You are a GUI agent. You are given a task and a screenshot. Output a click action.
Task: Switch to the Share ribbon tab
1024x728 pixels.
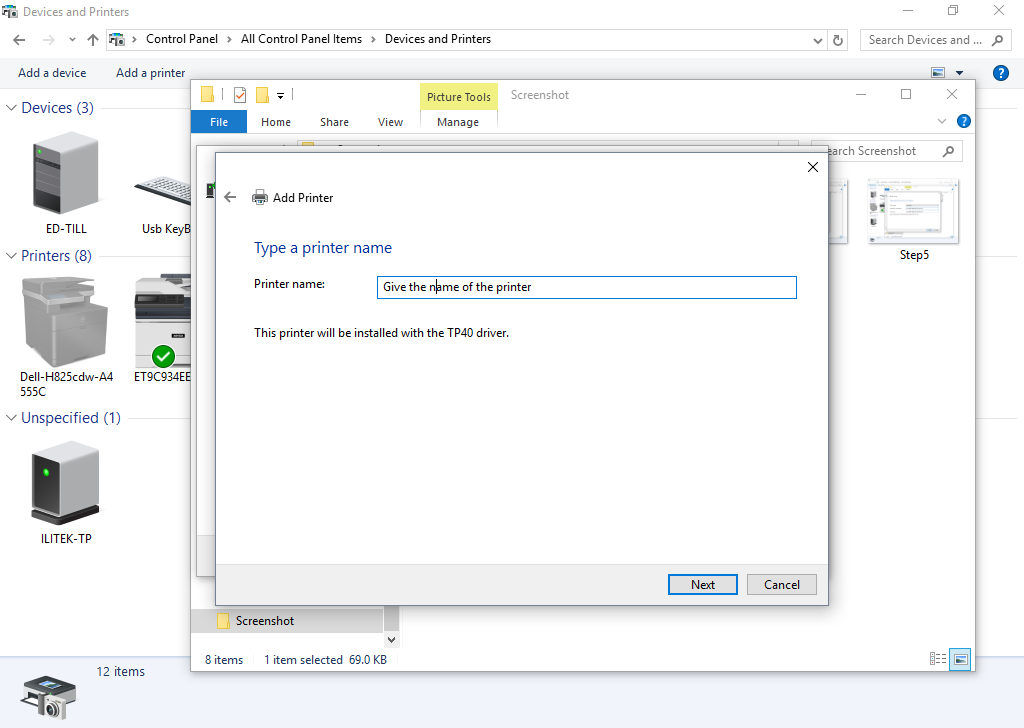[x=334, y=122]
